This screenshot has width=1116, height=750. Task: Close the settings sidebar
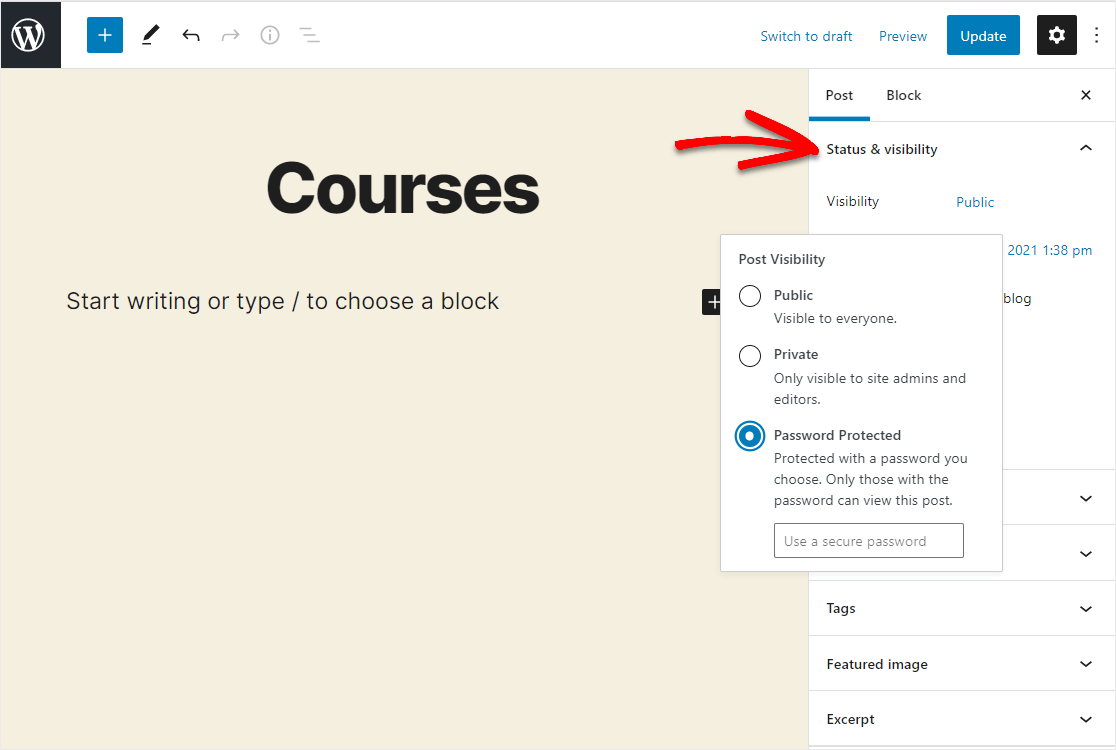pyautogui.click(x=1085, y=95)
